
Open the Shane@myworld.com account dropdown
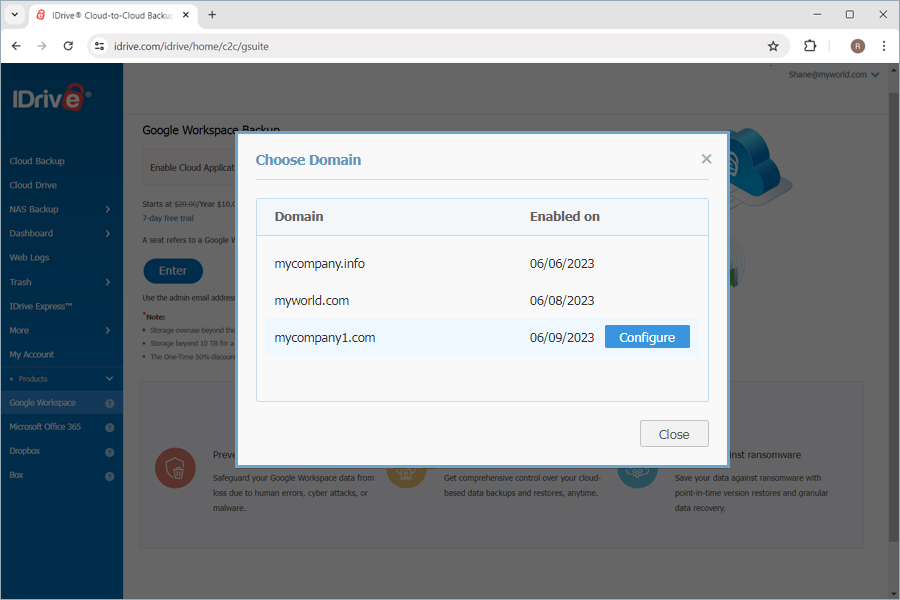click(x=833, y=75)
